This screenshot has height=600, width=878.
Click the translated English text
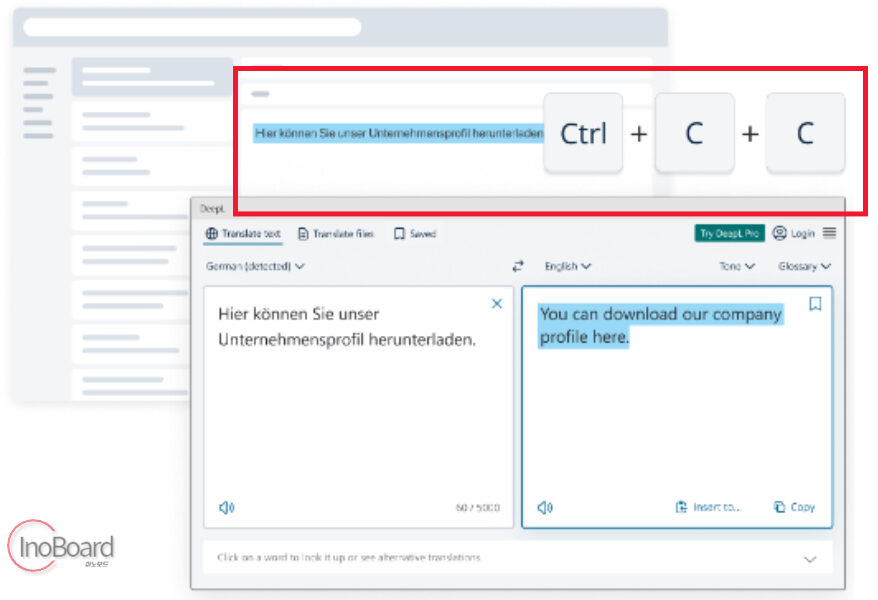(x=660, y=325)
